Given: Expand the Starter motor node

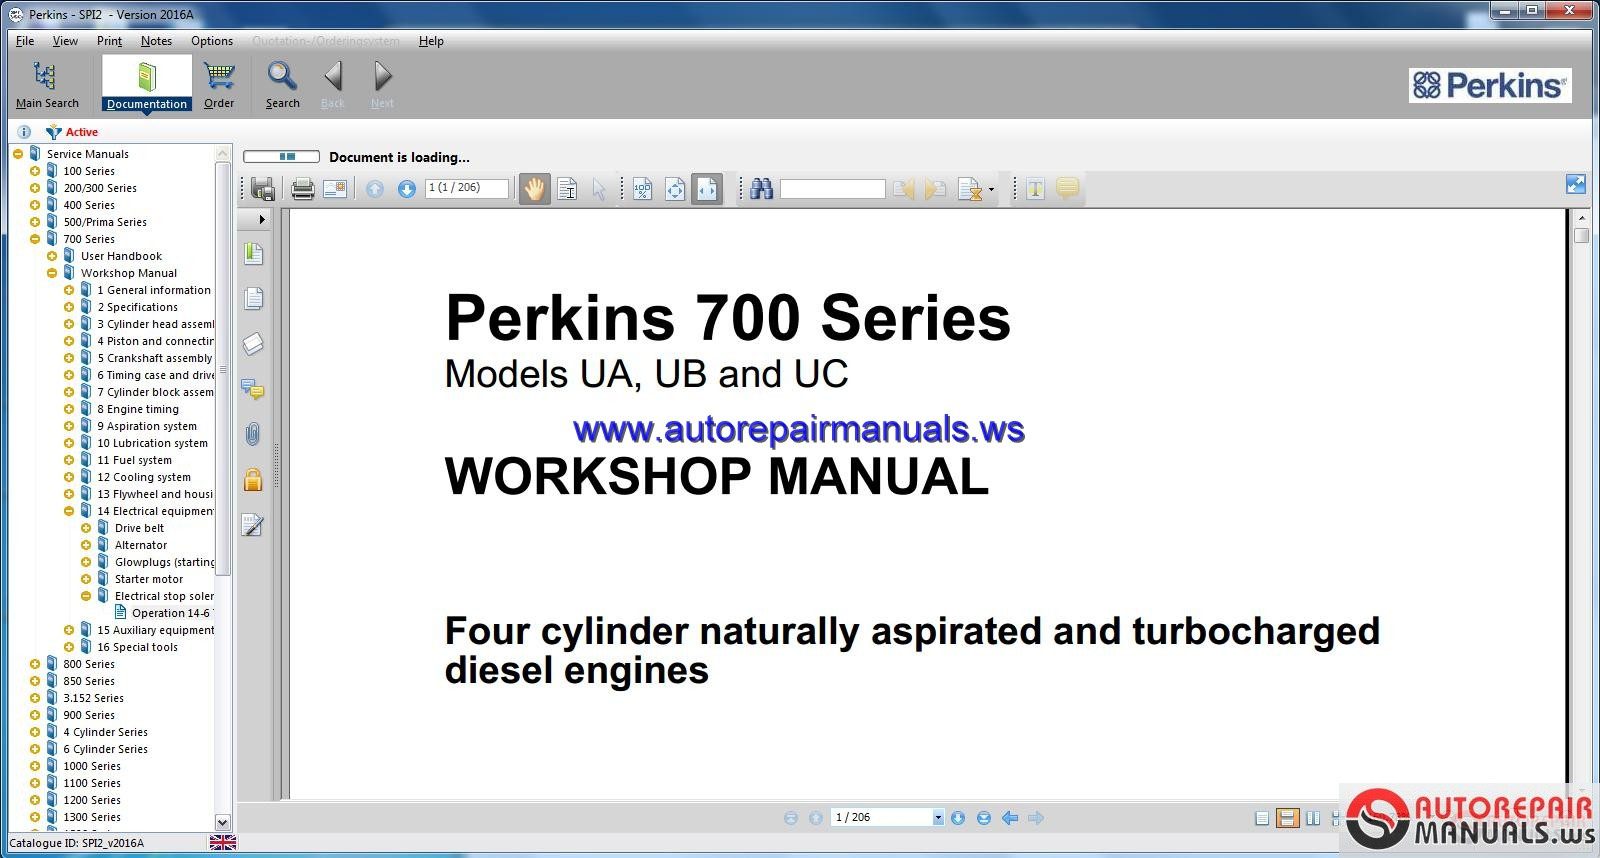Looking at the screenshot, I should (86, 579).
